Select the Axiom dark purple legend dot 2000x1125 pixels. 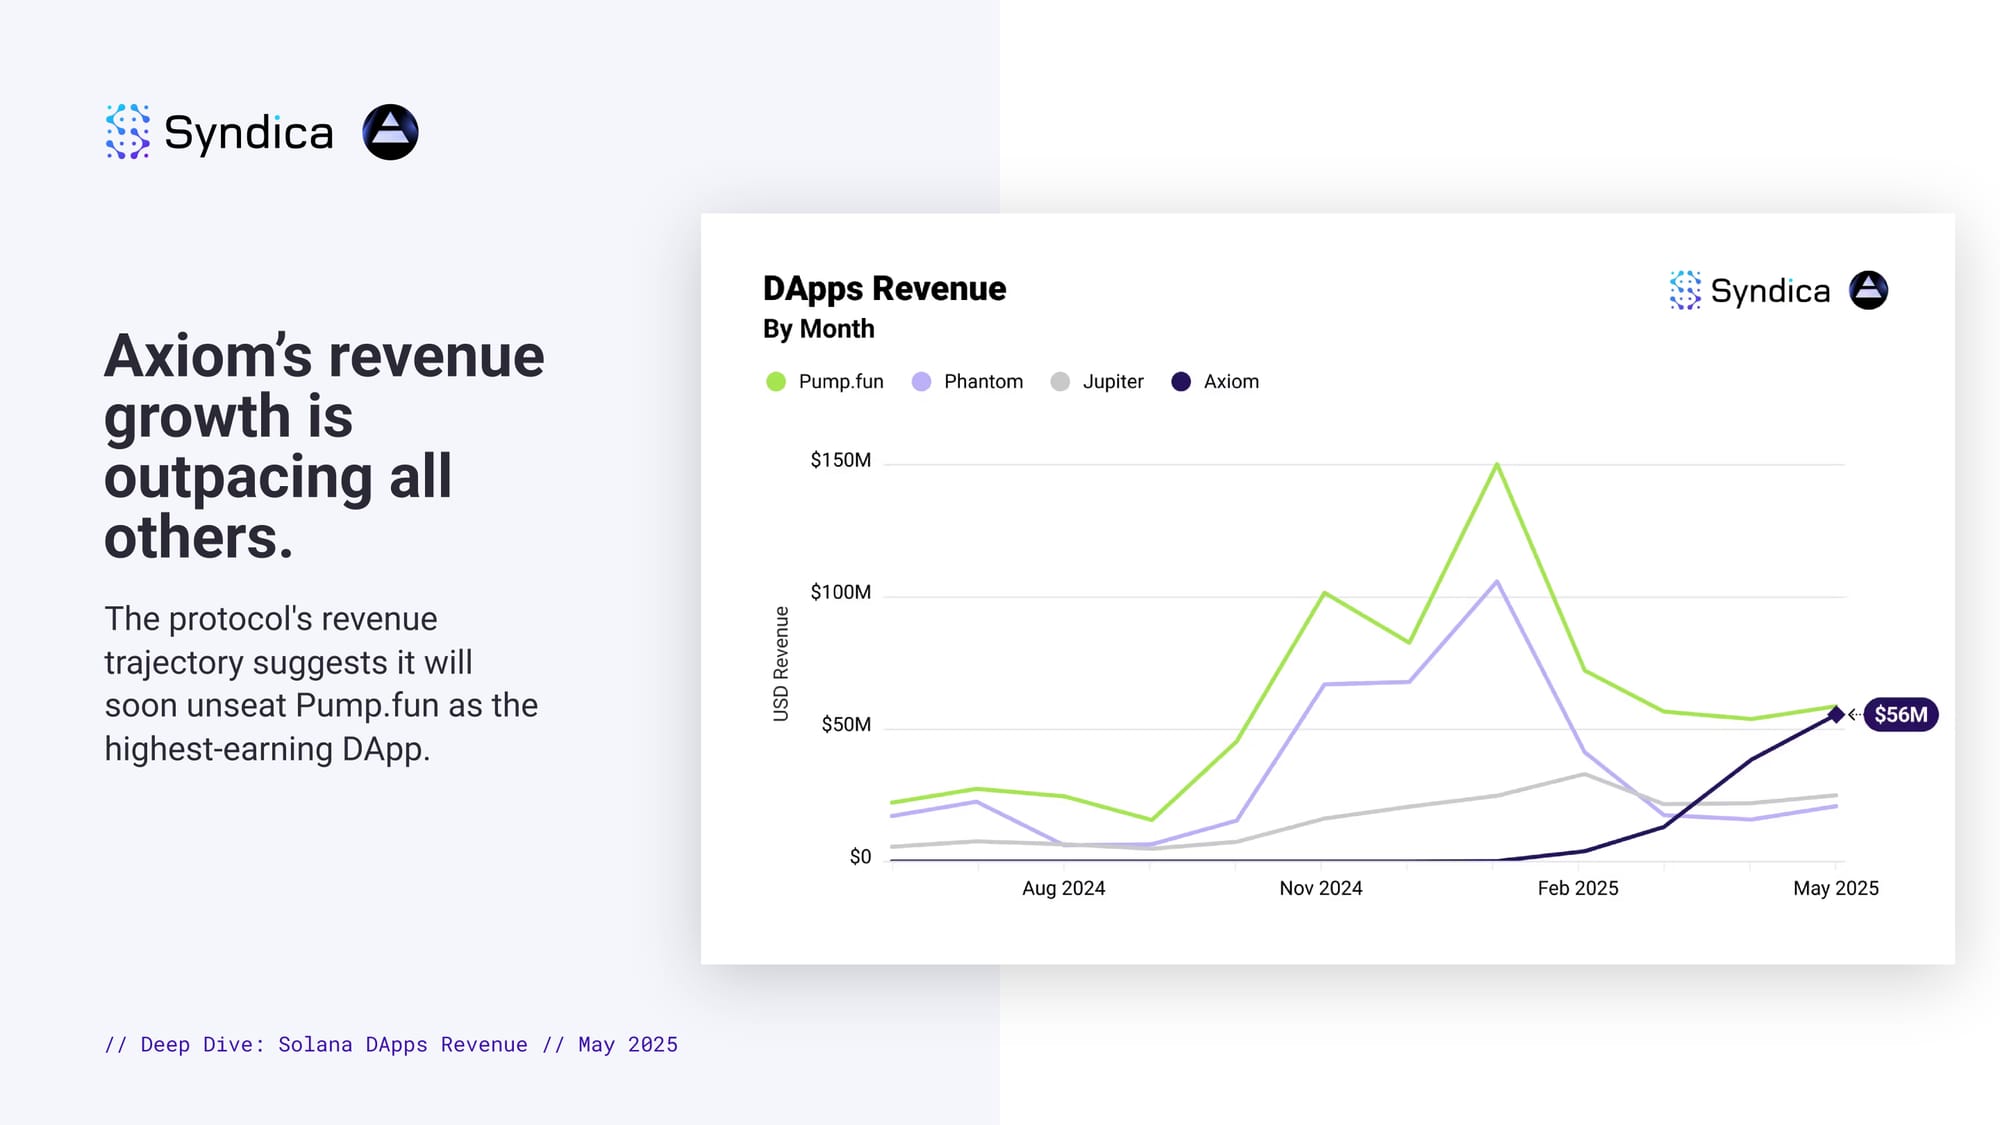[x=1181, y=382]
